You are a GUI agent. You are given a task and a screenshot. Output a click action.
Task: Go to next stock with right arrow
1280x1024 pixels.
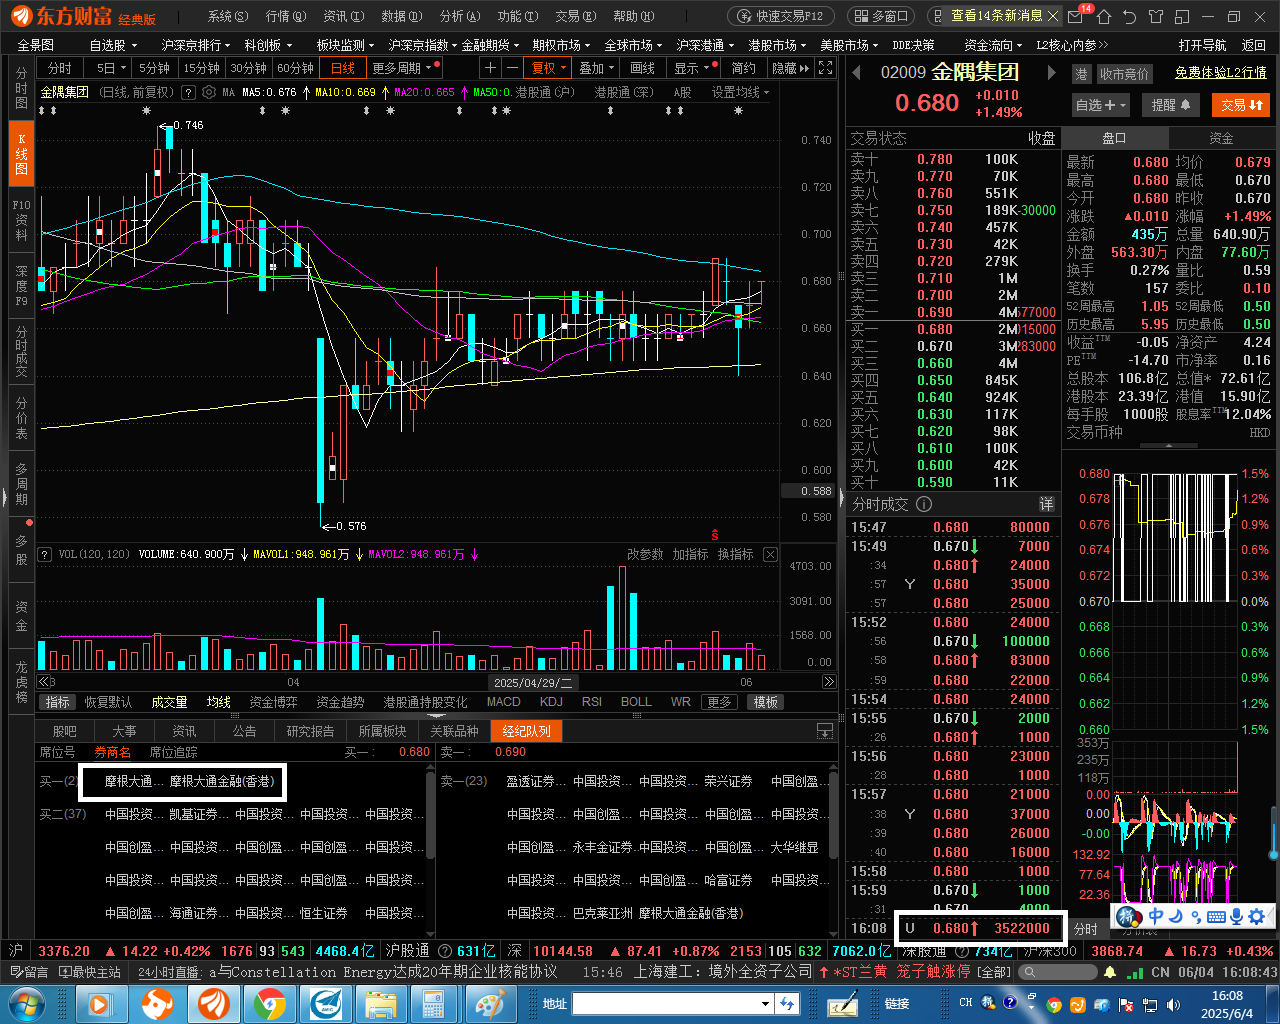[x=1051, y=72]
